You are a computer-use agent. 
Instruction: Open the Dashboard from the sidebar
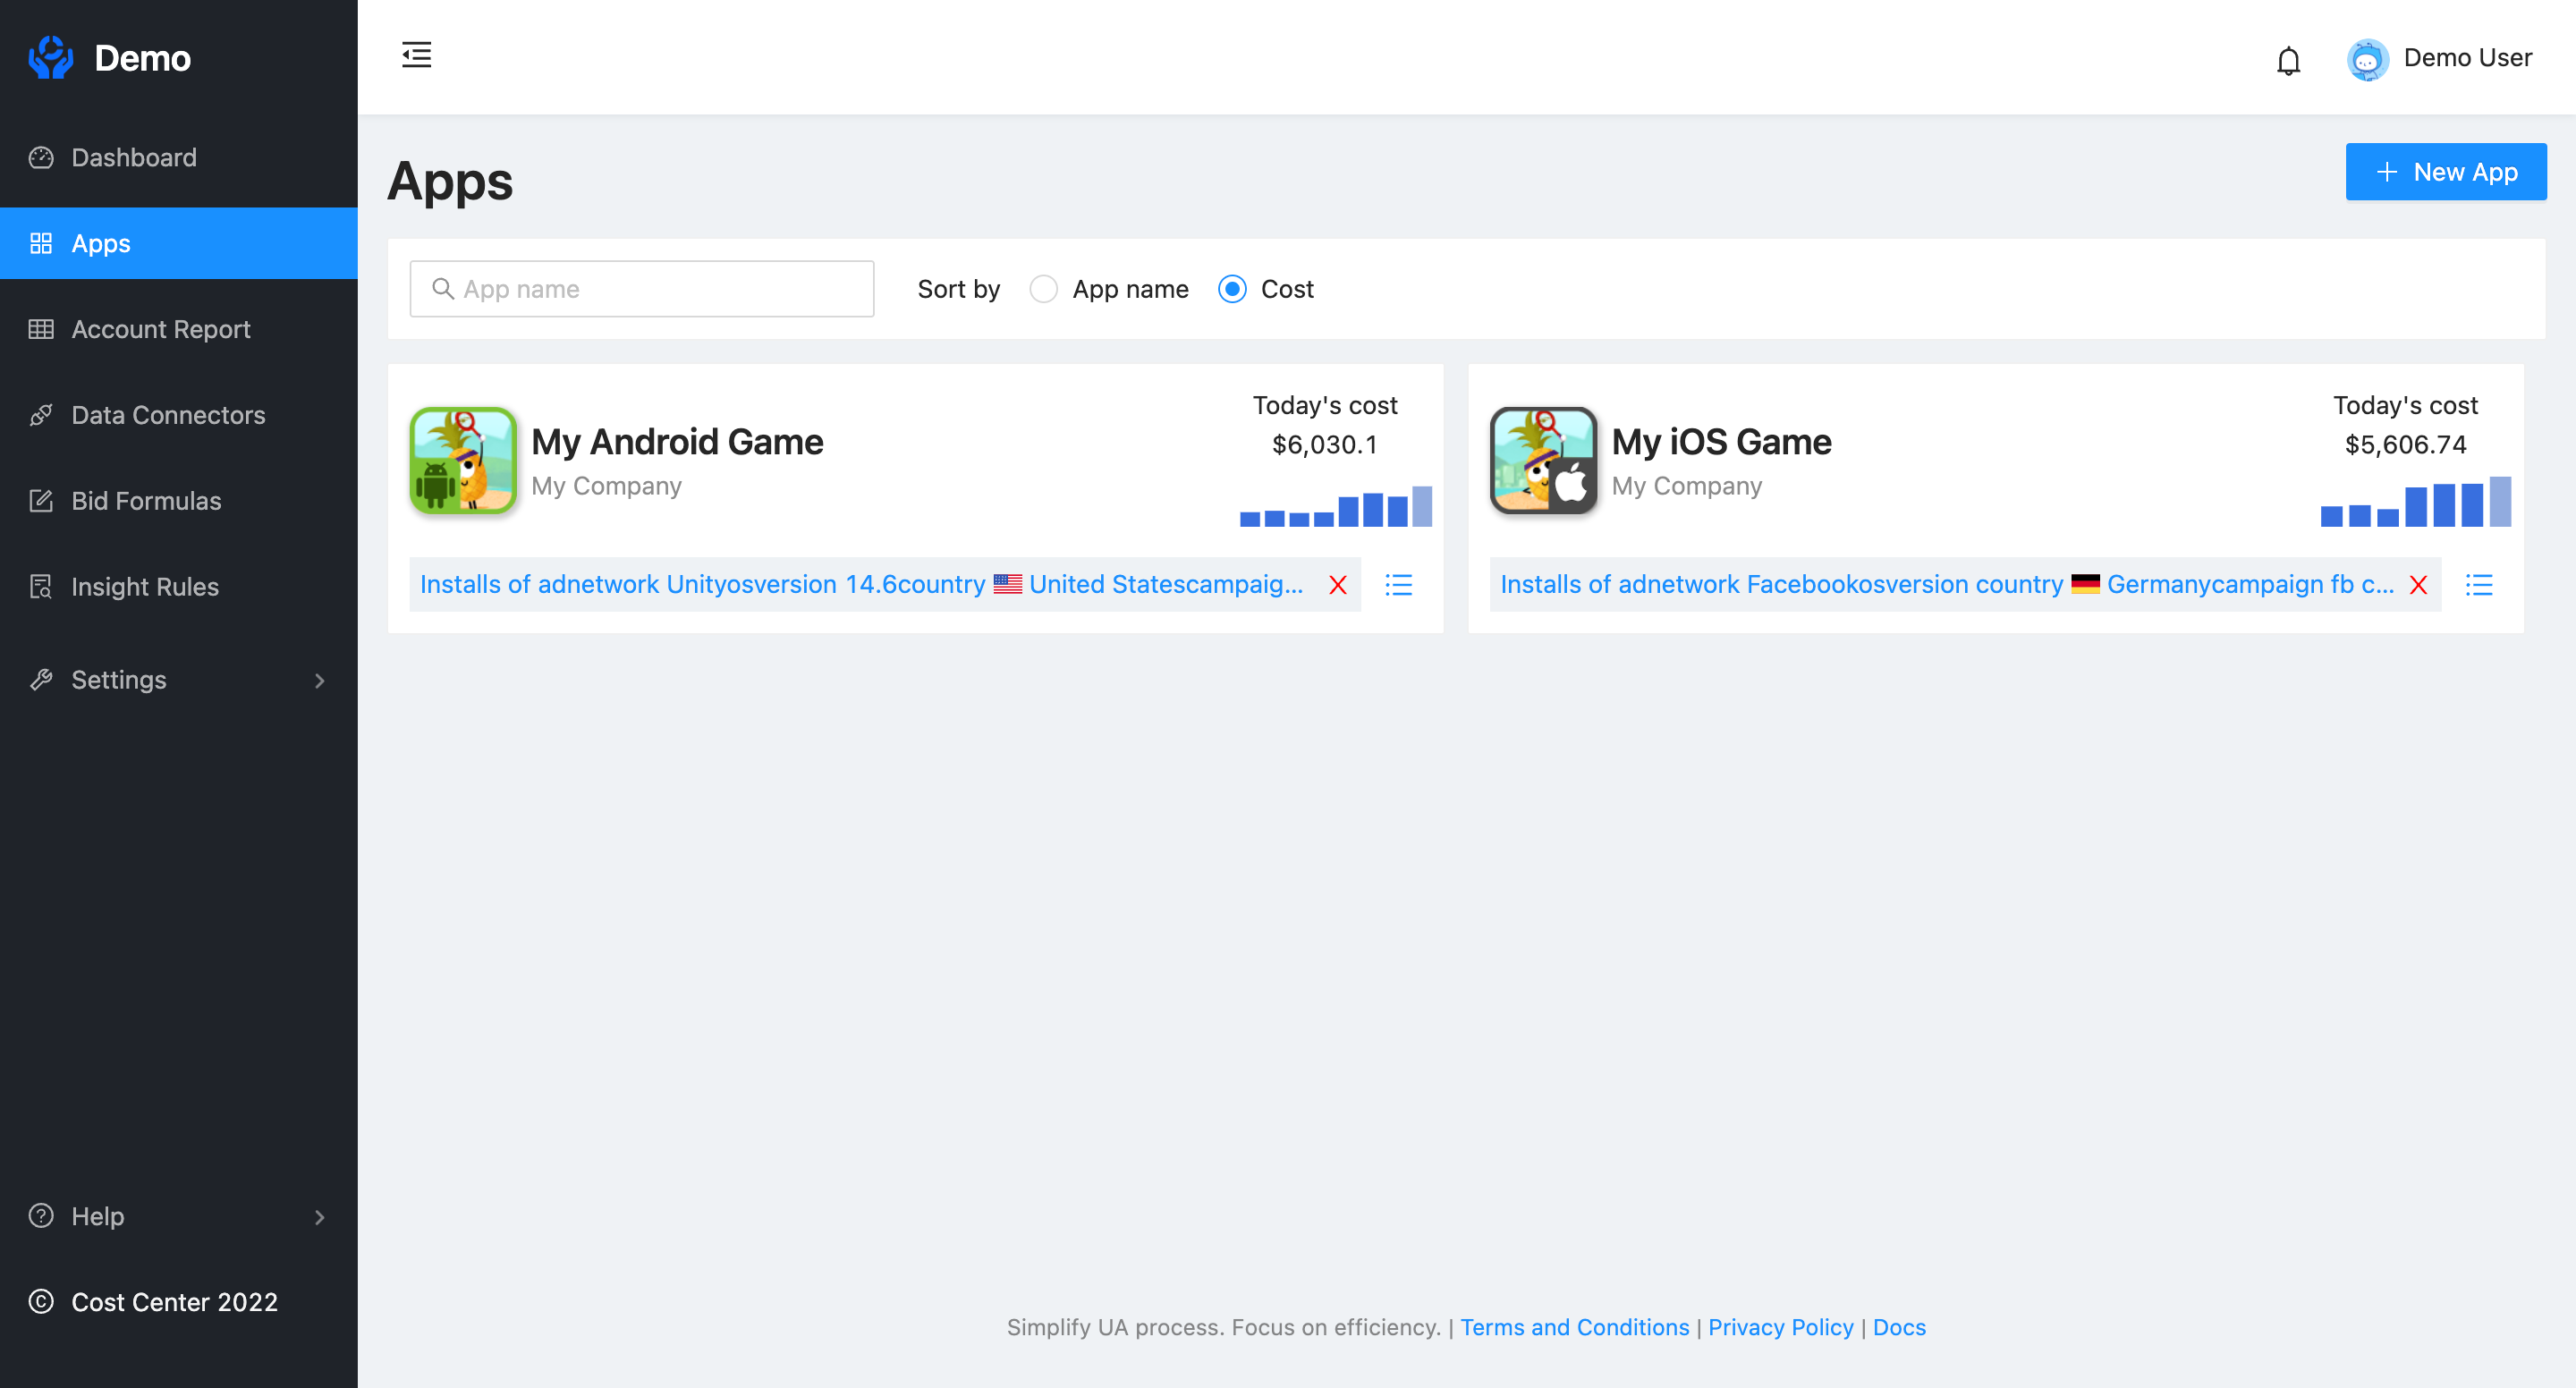133,157
